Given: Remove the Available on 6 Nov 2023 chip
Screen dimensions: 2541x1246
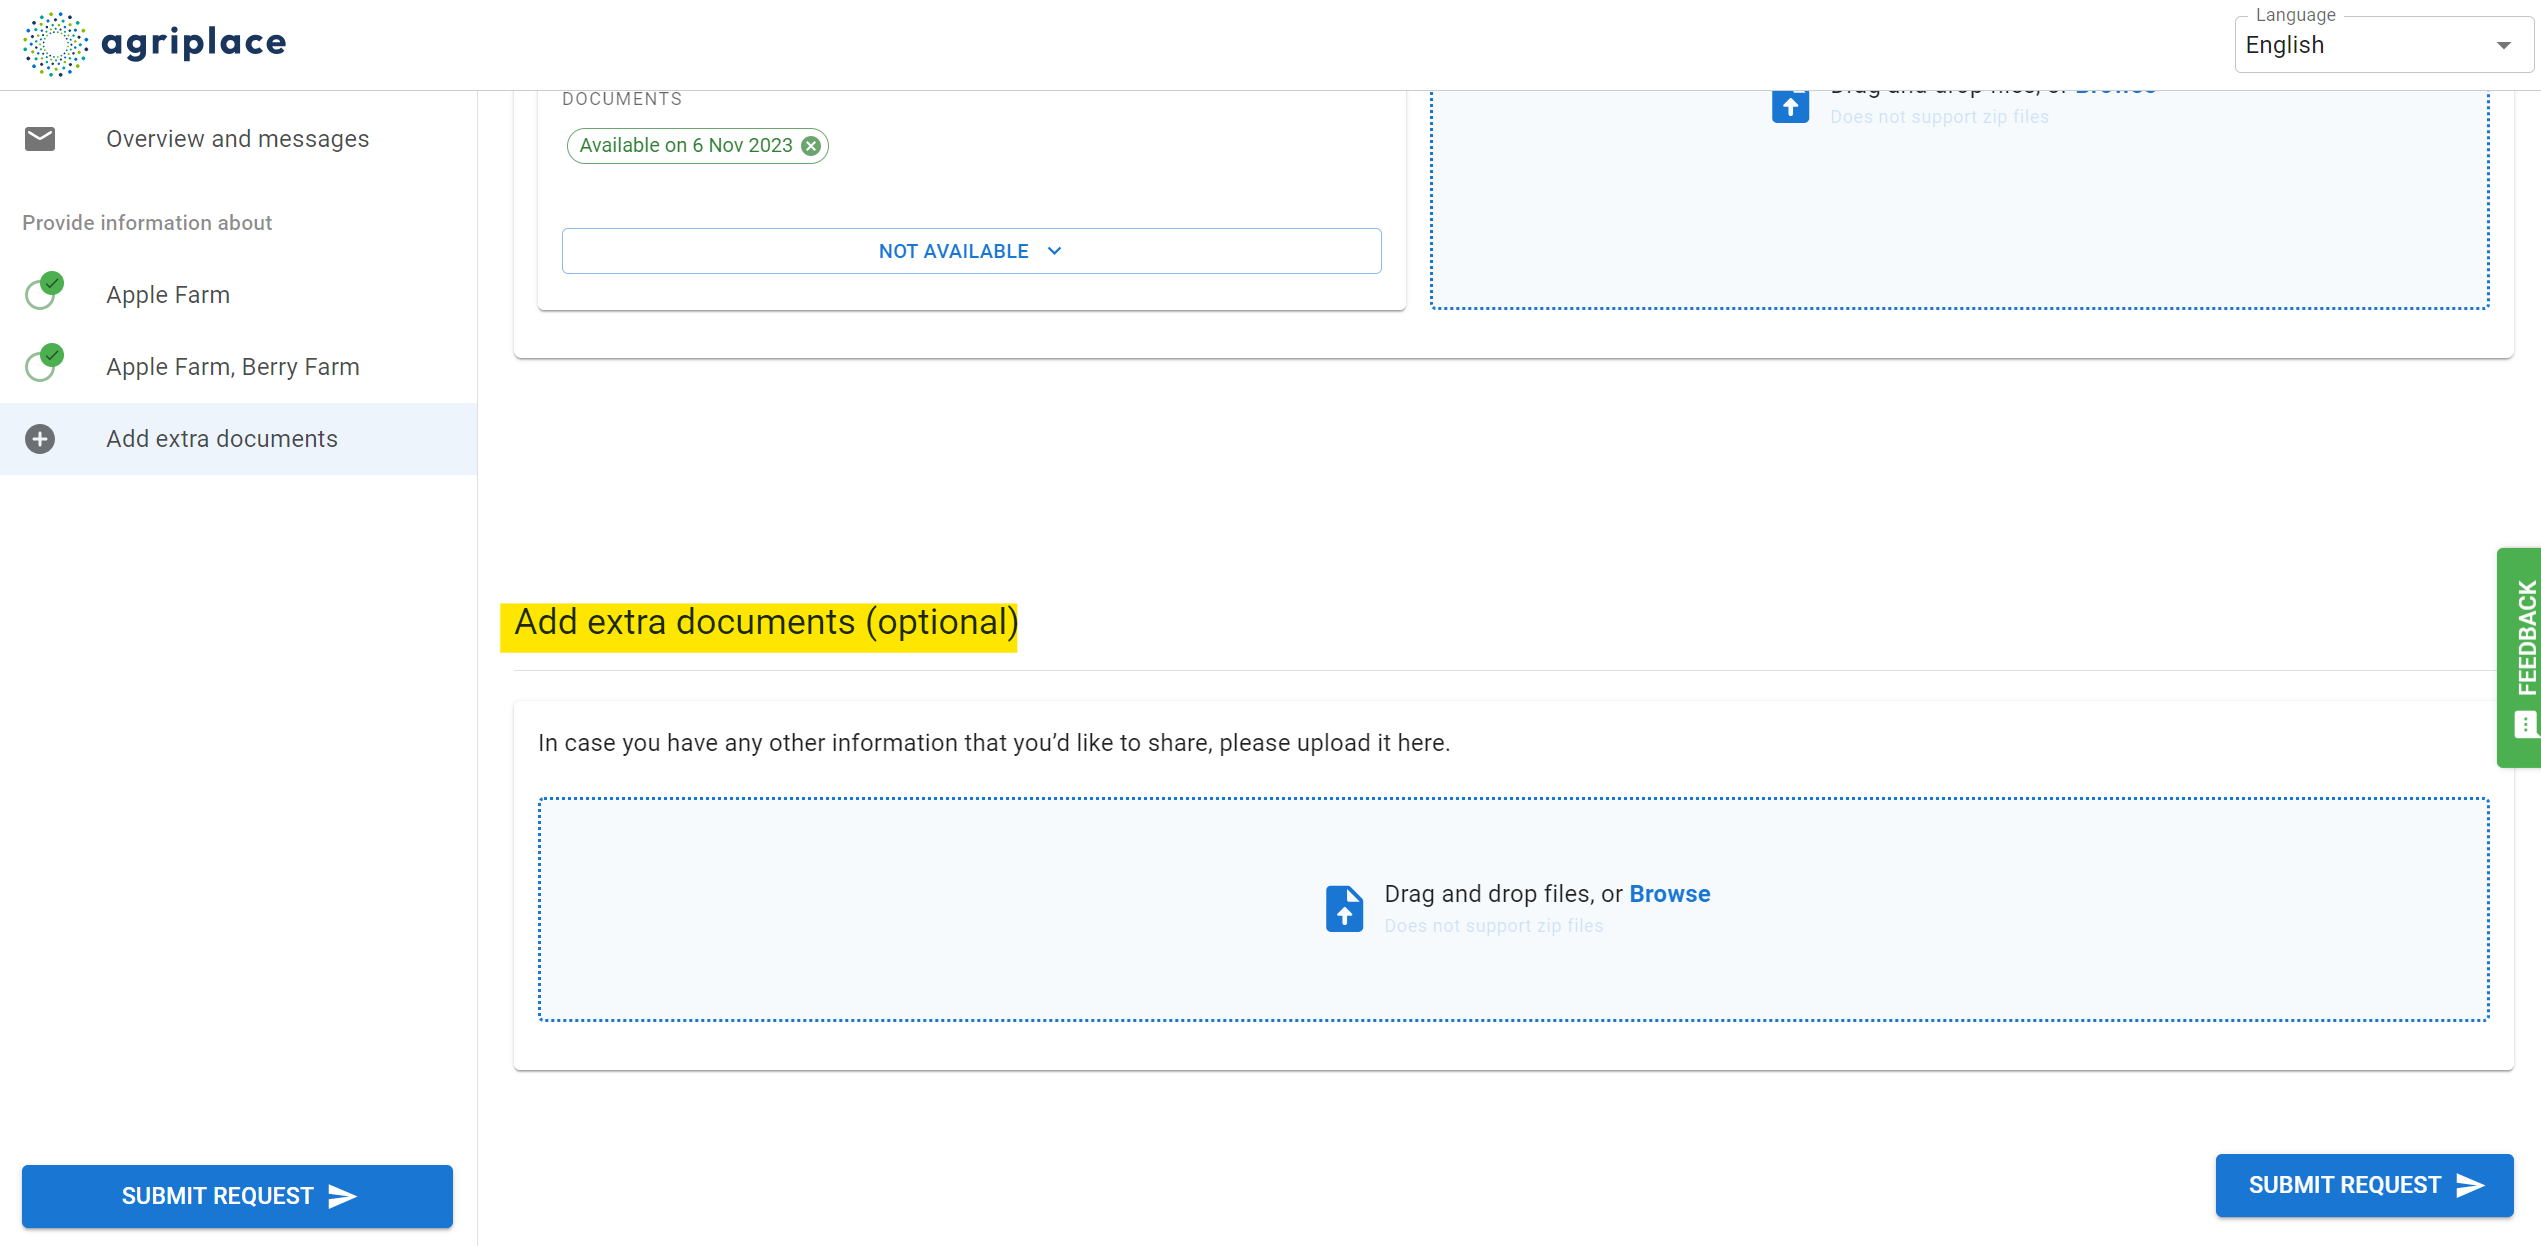Looking at the screenshot, I should click(811, 146).
